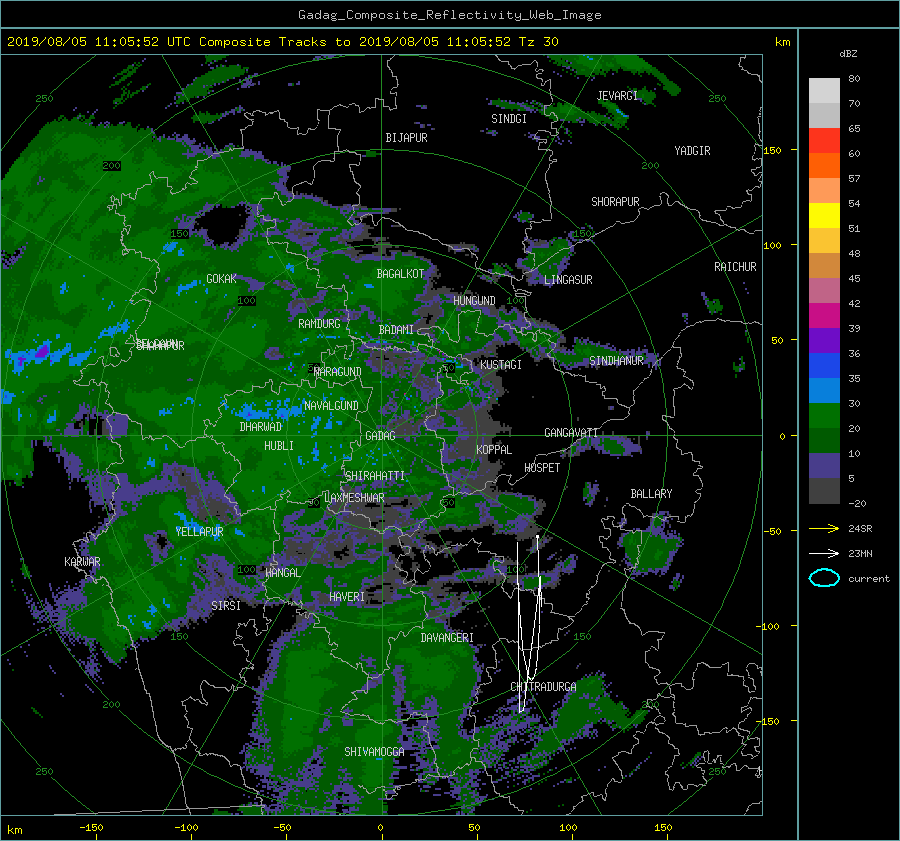This screenshot has width=900, height=841.
Task: Pick the bright green 30 dBZ swatch
Action: coord(824,416)
